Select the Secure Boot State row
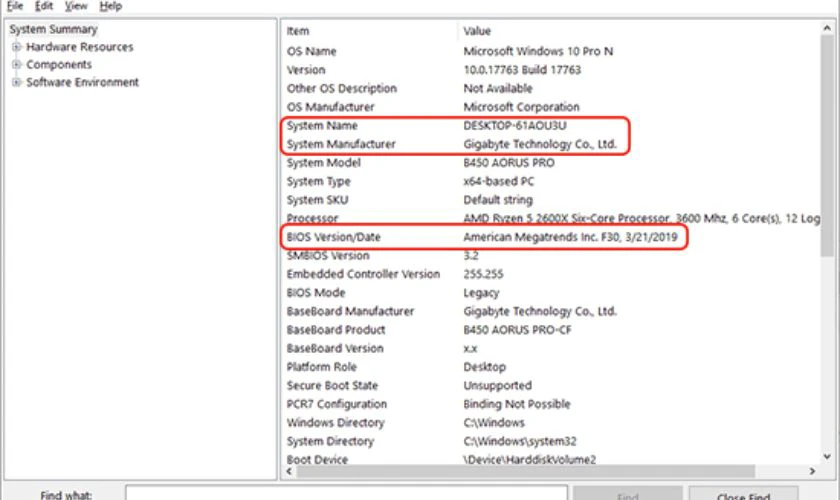The height and width of the screenshot is (500, 840). [551, 386]
